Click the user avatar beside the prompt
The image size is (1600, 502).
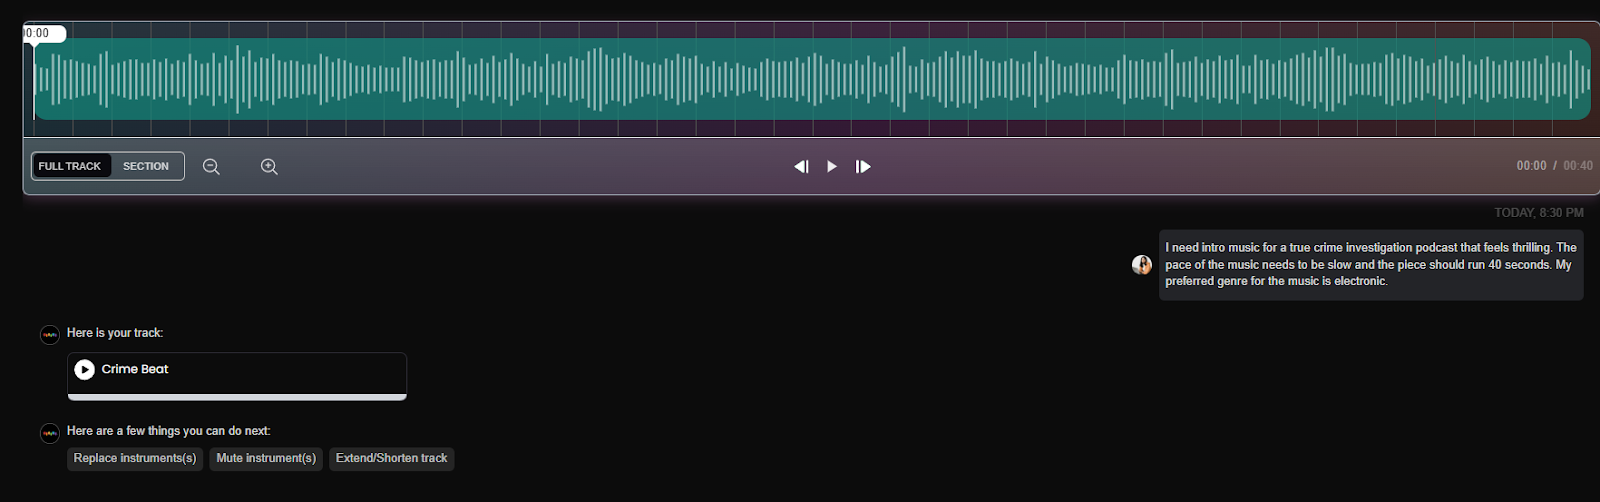[x=1141, y=265]
